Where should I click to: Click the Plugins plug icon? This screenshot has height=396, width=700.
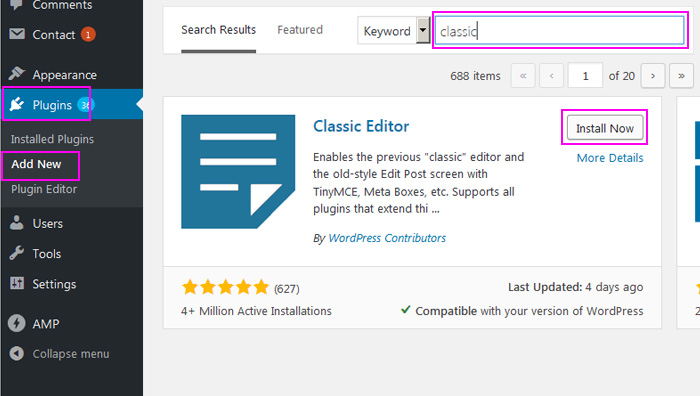[17, 104]
